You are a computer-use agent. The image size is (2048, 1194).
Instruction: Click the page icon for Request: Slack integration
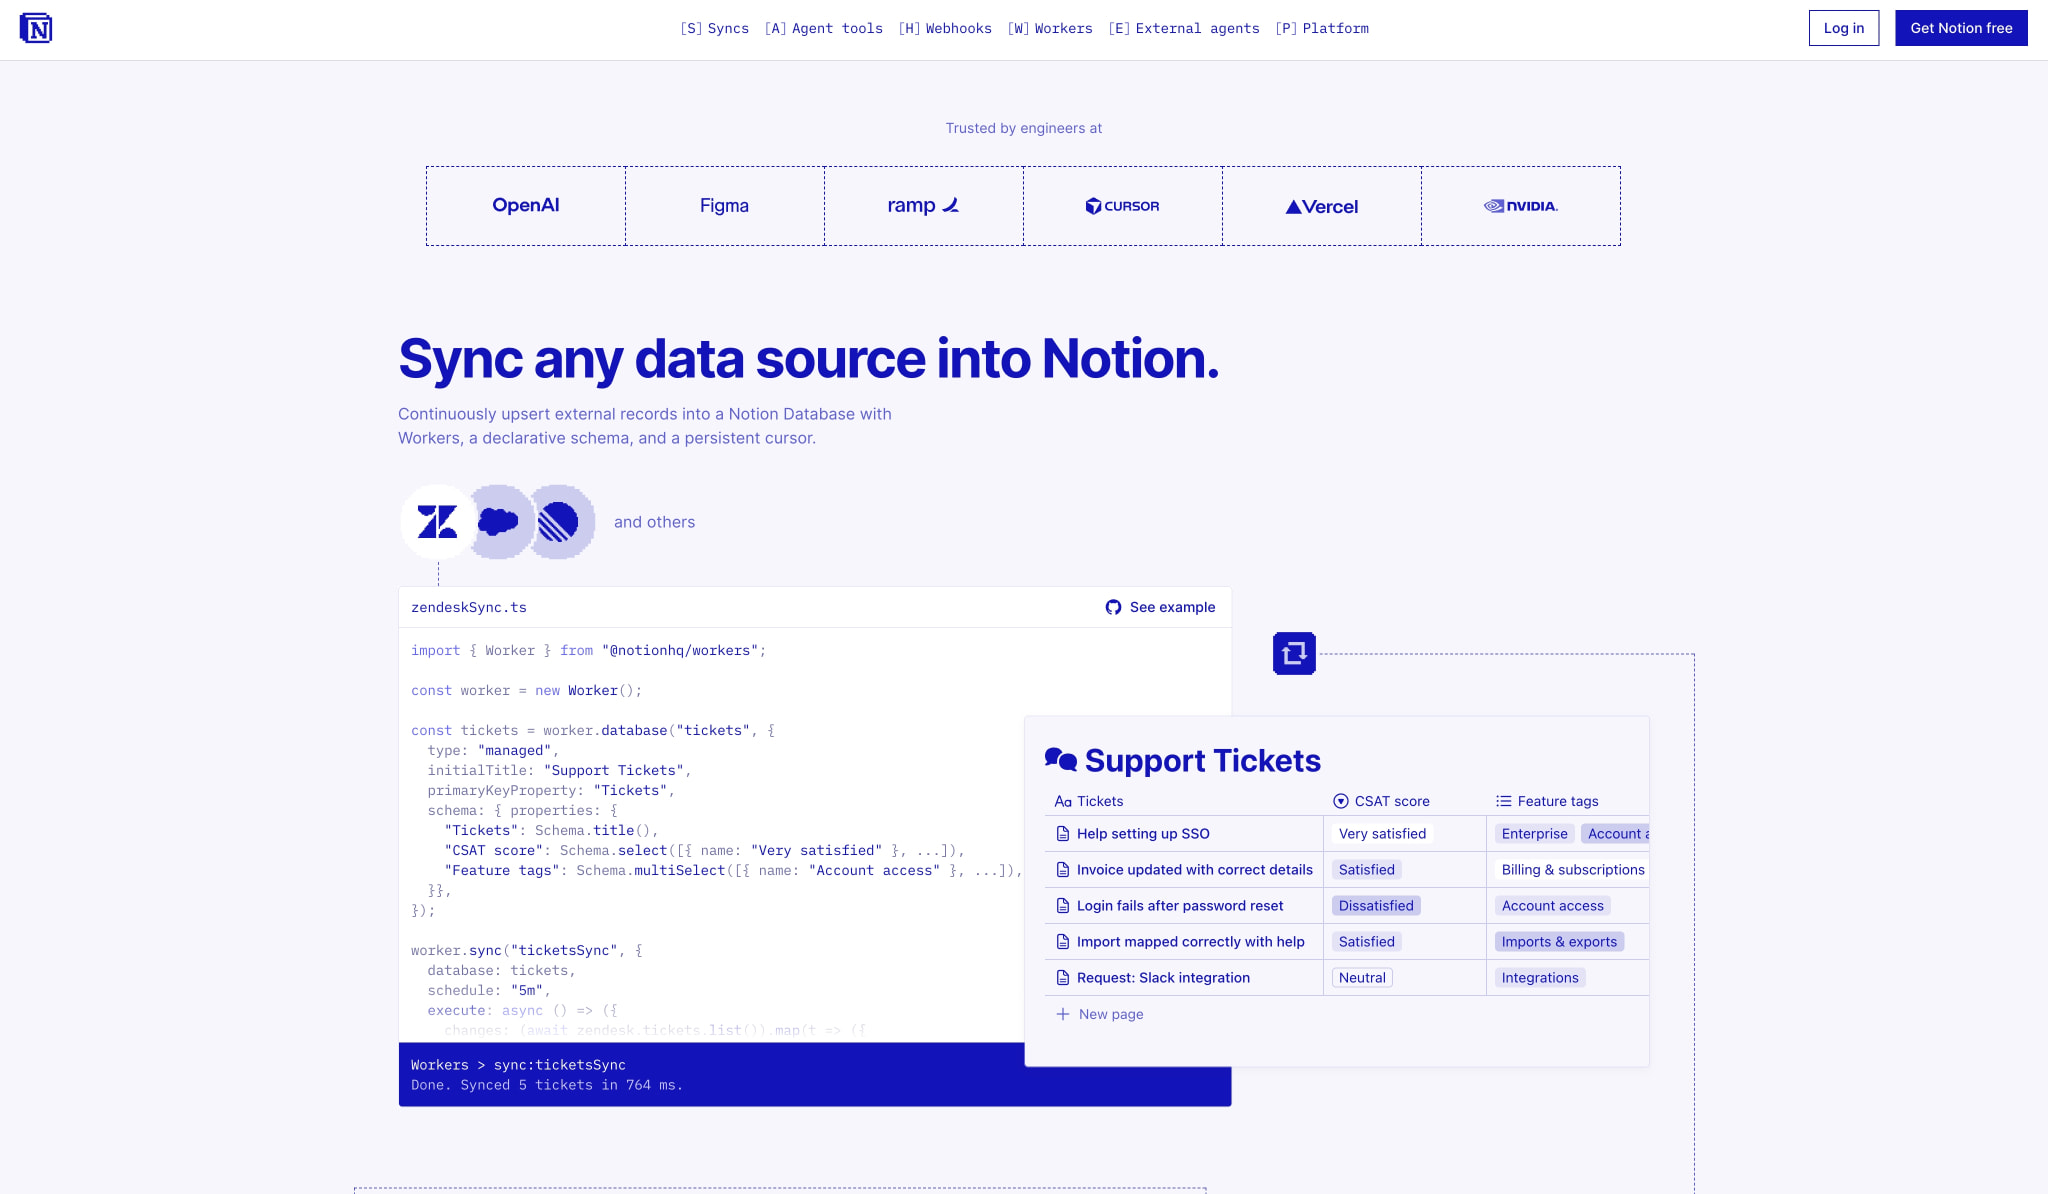coord(1063,978)
